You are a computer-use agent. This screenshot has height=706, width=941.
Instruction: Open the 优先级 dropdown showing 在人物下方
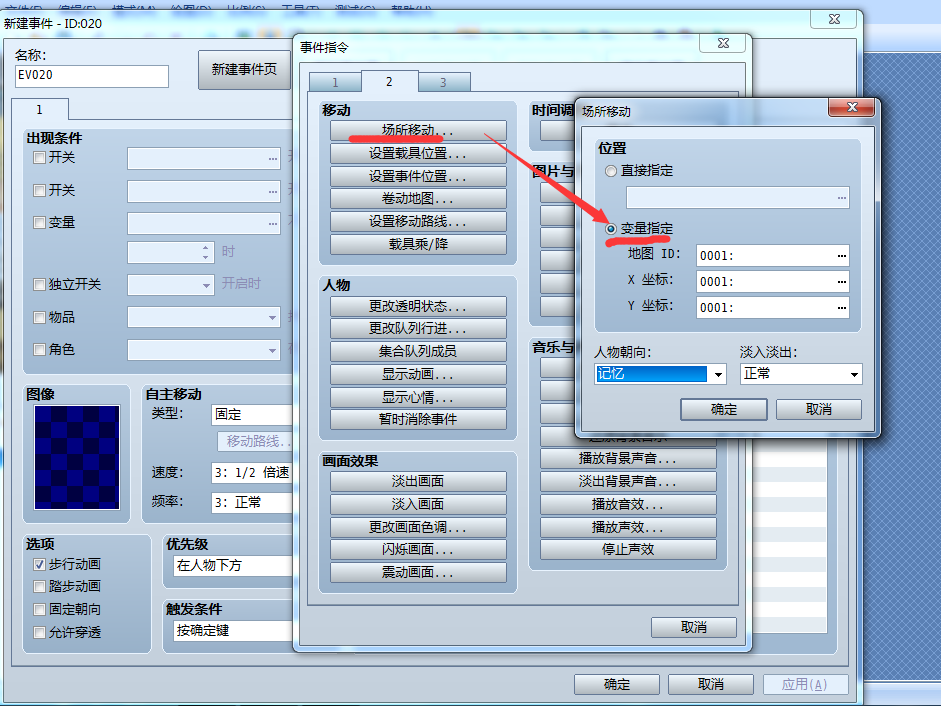point(233,566)
